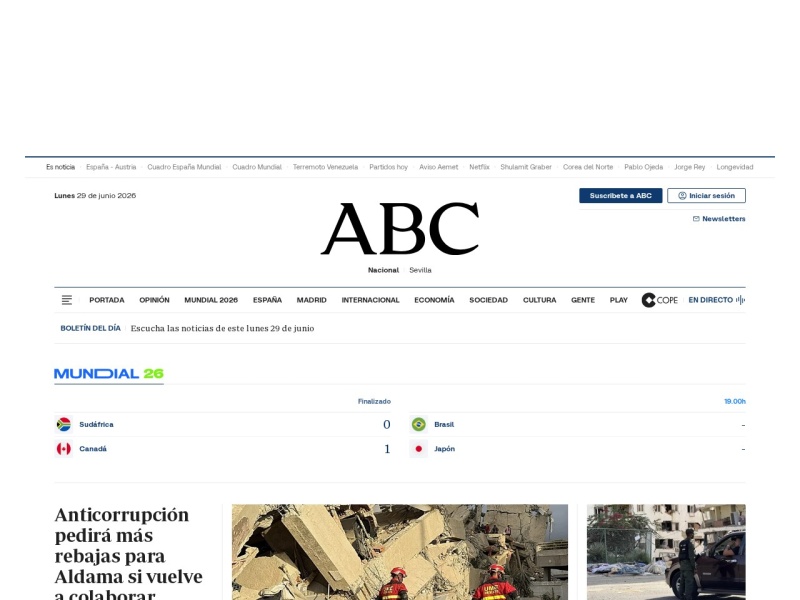Click the envelope icon beside Newsletters

(696, 219)
